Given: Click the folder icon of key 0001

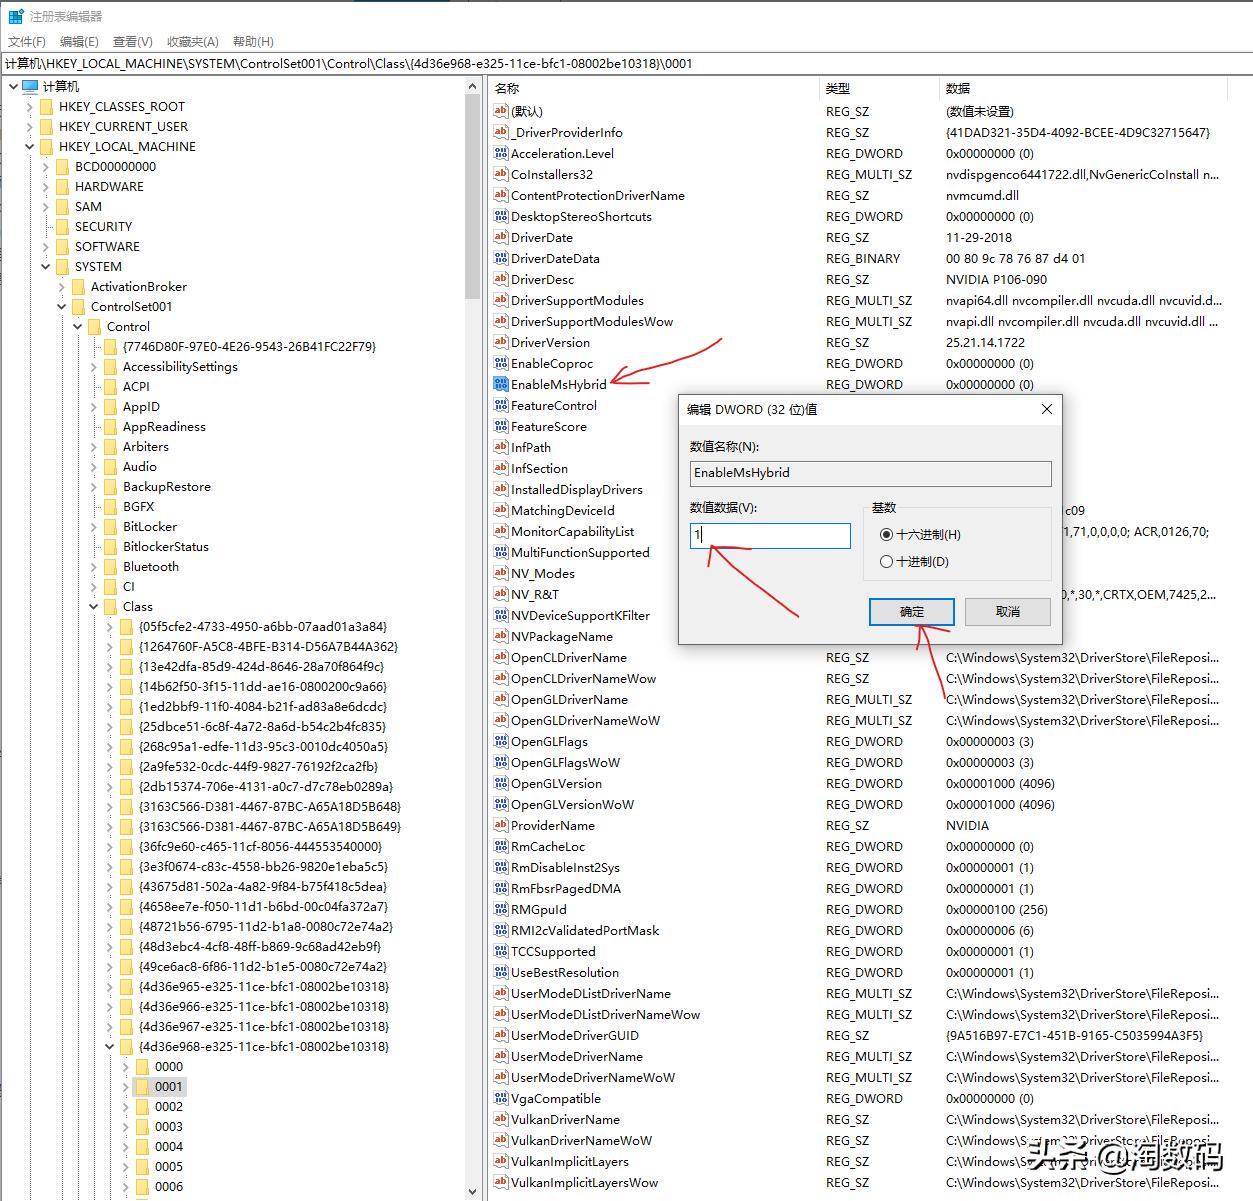Looking at the screenshot, I should (x=142, y=1086).
